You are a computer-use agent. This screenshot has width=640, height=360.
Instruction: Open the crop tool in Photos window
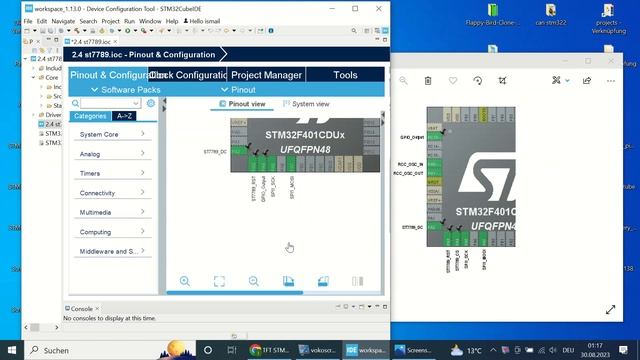coord(502,81)
